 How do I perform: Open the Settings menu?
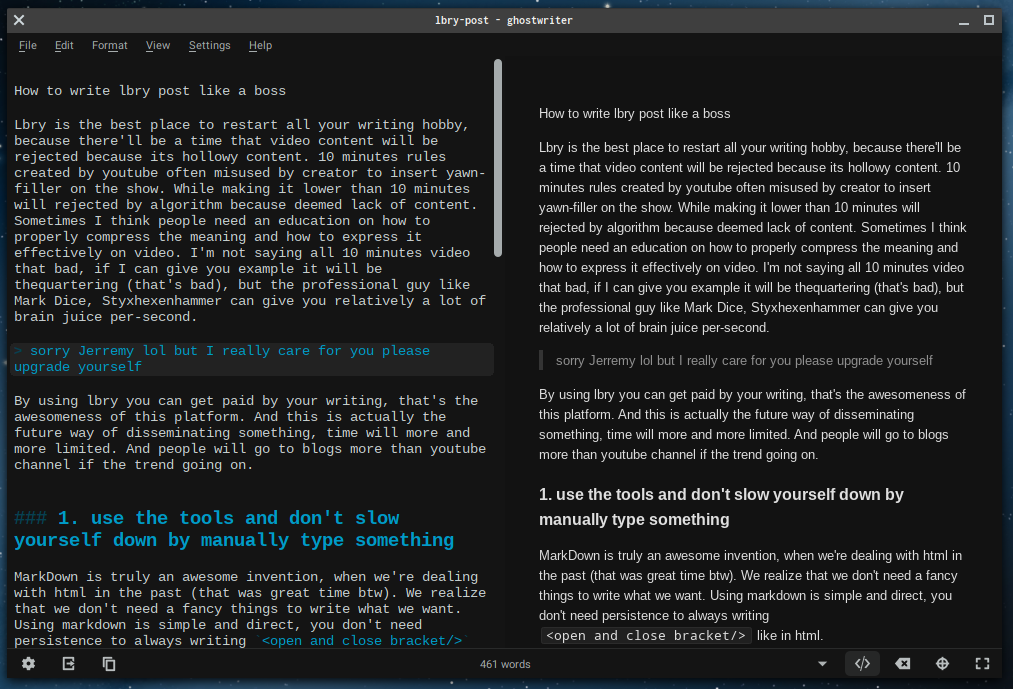tap(209, 45)
